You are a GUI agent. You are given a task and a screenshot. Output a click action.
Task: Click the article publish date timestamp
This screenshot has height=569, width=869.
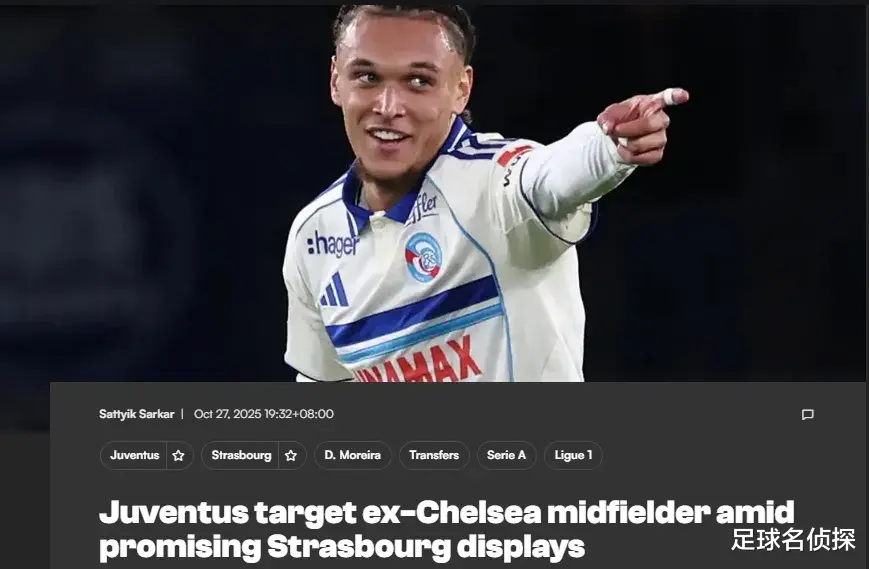[264, 414]
